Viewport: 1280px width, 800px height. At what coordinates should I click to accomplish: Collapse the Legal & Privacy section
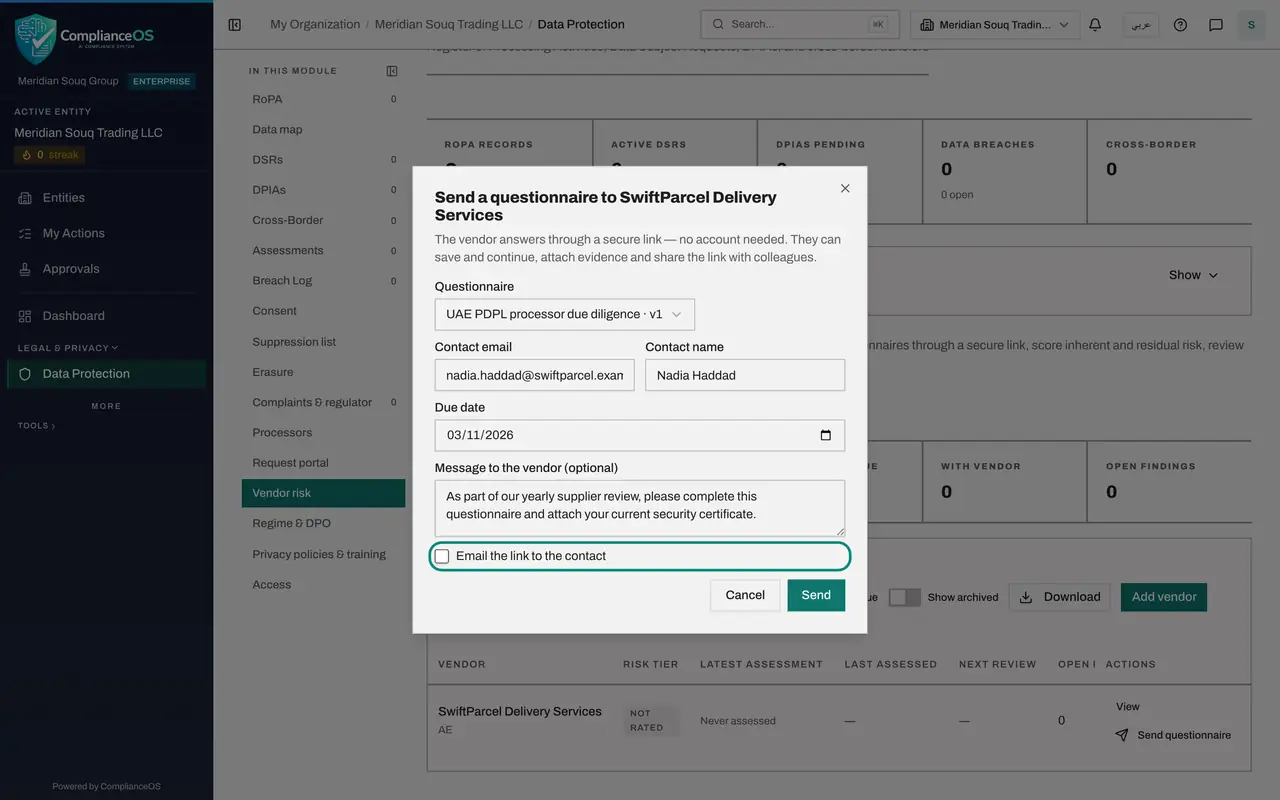click(x=67, y=348)
